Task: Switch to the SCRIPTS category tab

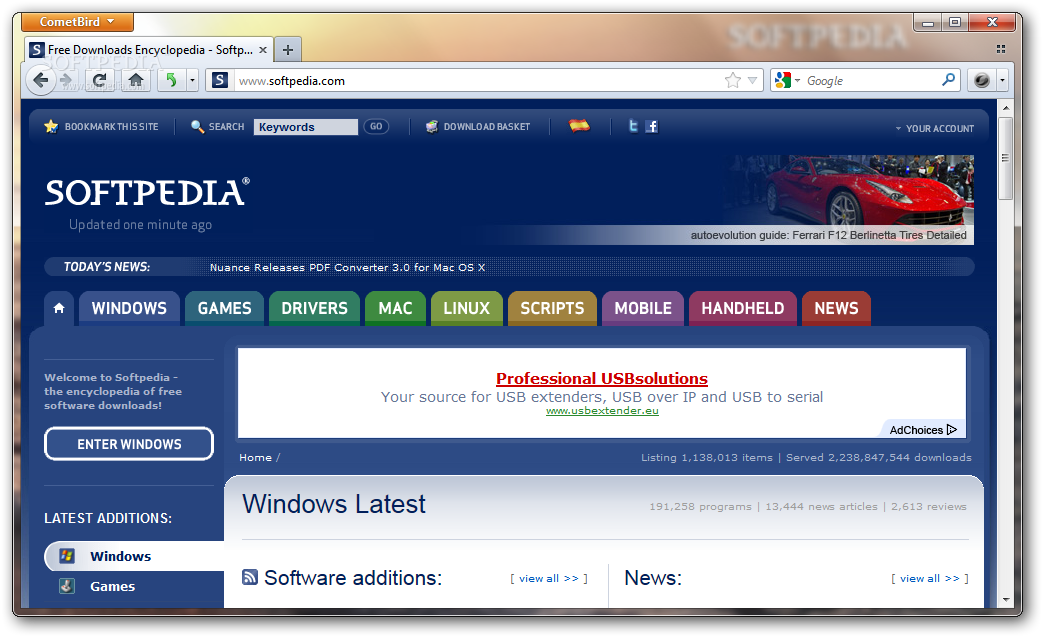Action: [x=552, y=308]
